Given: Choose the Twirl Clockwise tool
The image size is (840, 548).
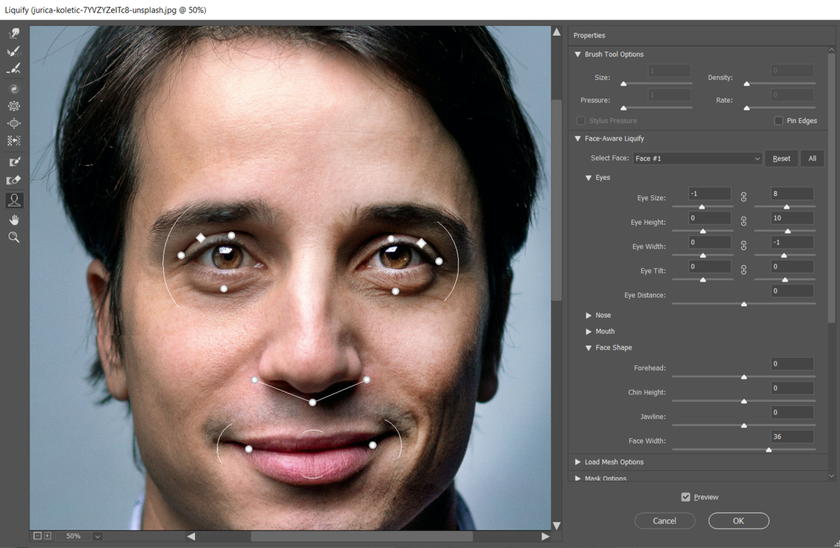Looking at the screenshot, I should click(x=14, y=88).
